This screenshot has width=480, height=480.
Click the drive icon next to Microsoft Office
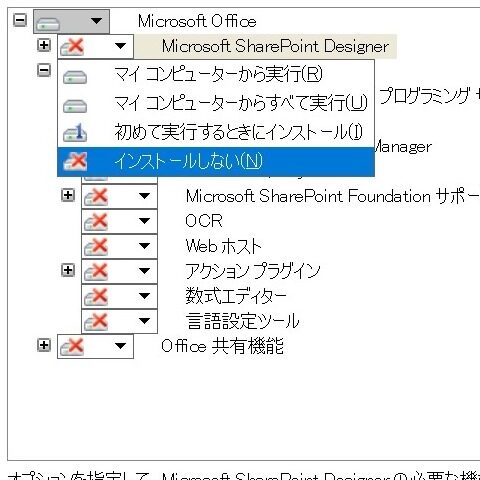point(48,23)
